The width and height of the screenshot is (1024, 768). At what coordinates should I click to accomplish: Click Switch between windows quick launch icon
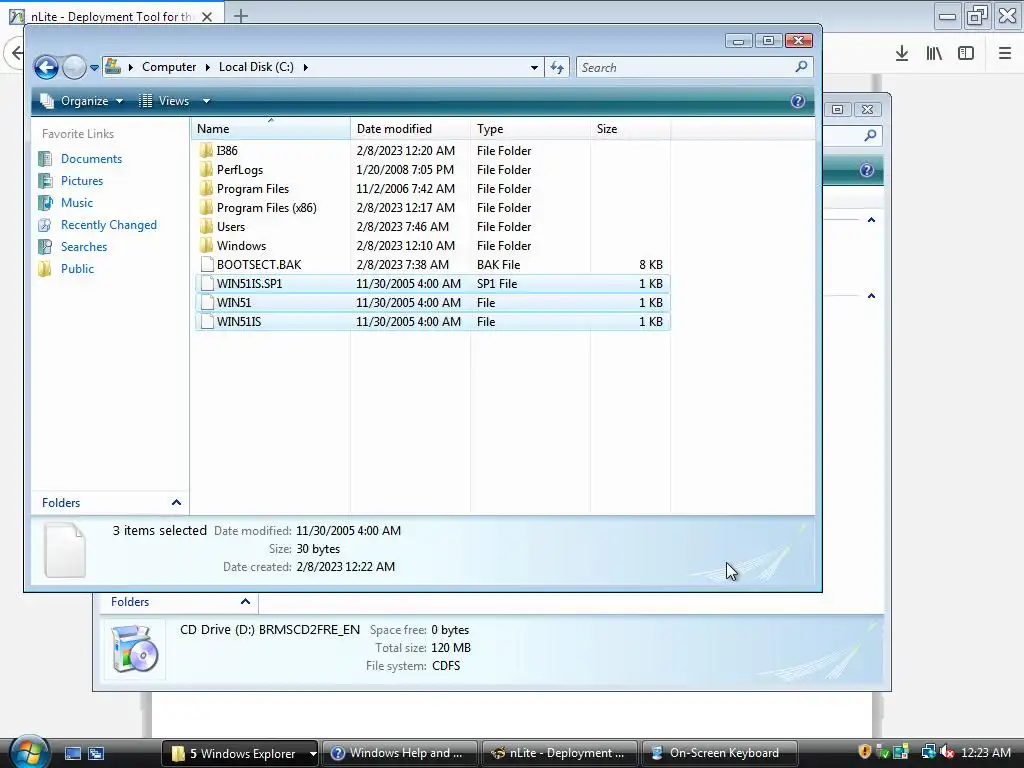[96, 754]
